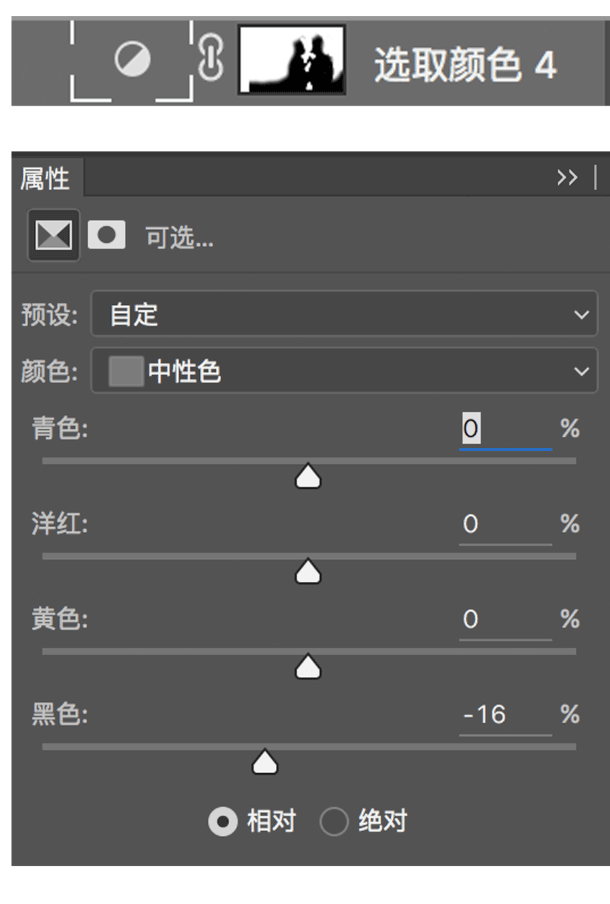The height and width of the screenshot is (904, 610).
Task: Select the layer mask thumbnail
Action: [x=292, y=60]
